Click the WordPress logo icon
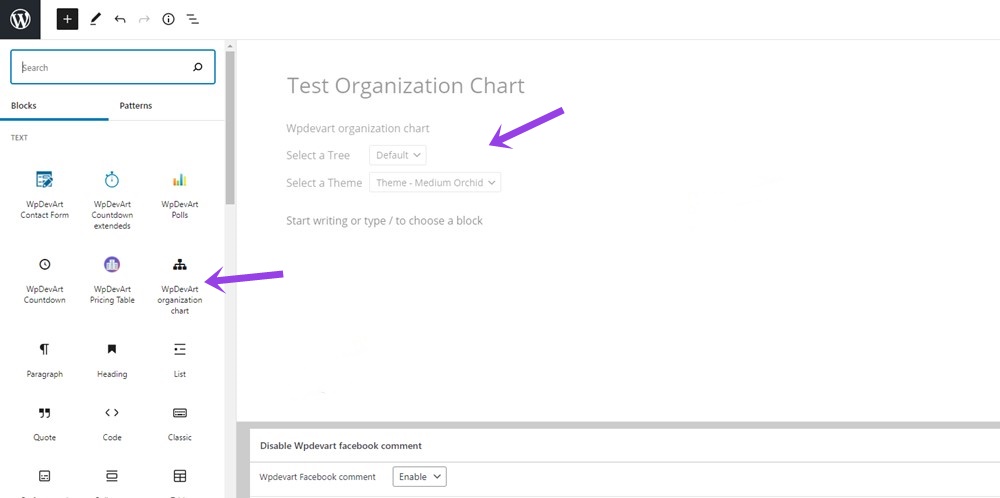Viewport: 1000px width, 498px height. [x=20, y=19]
